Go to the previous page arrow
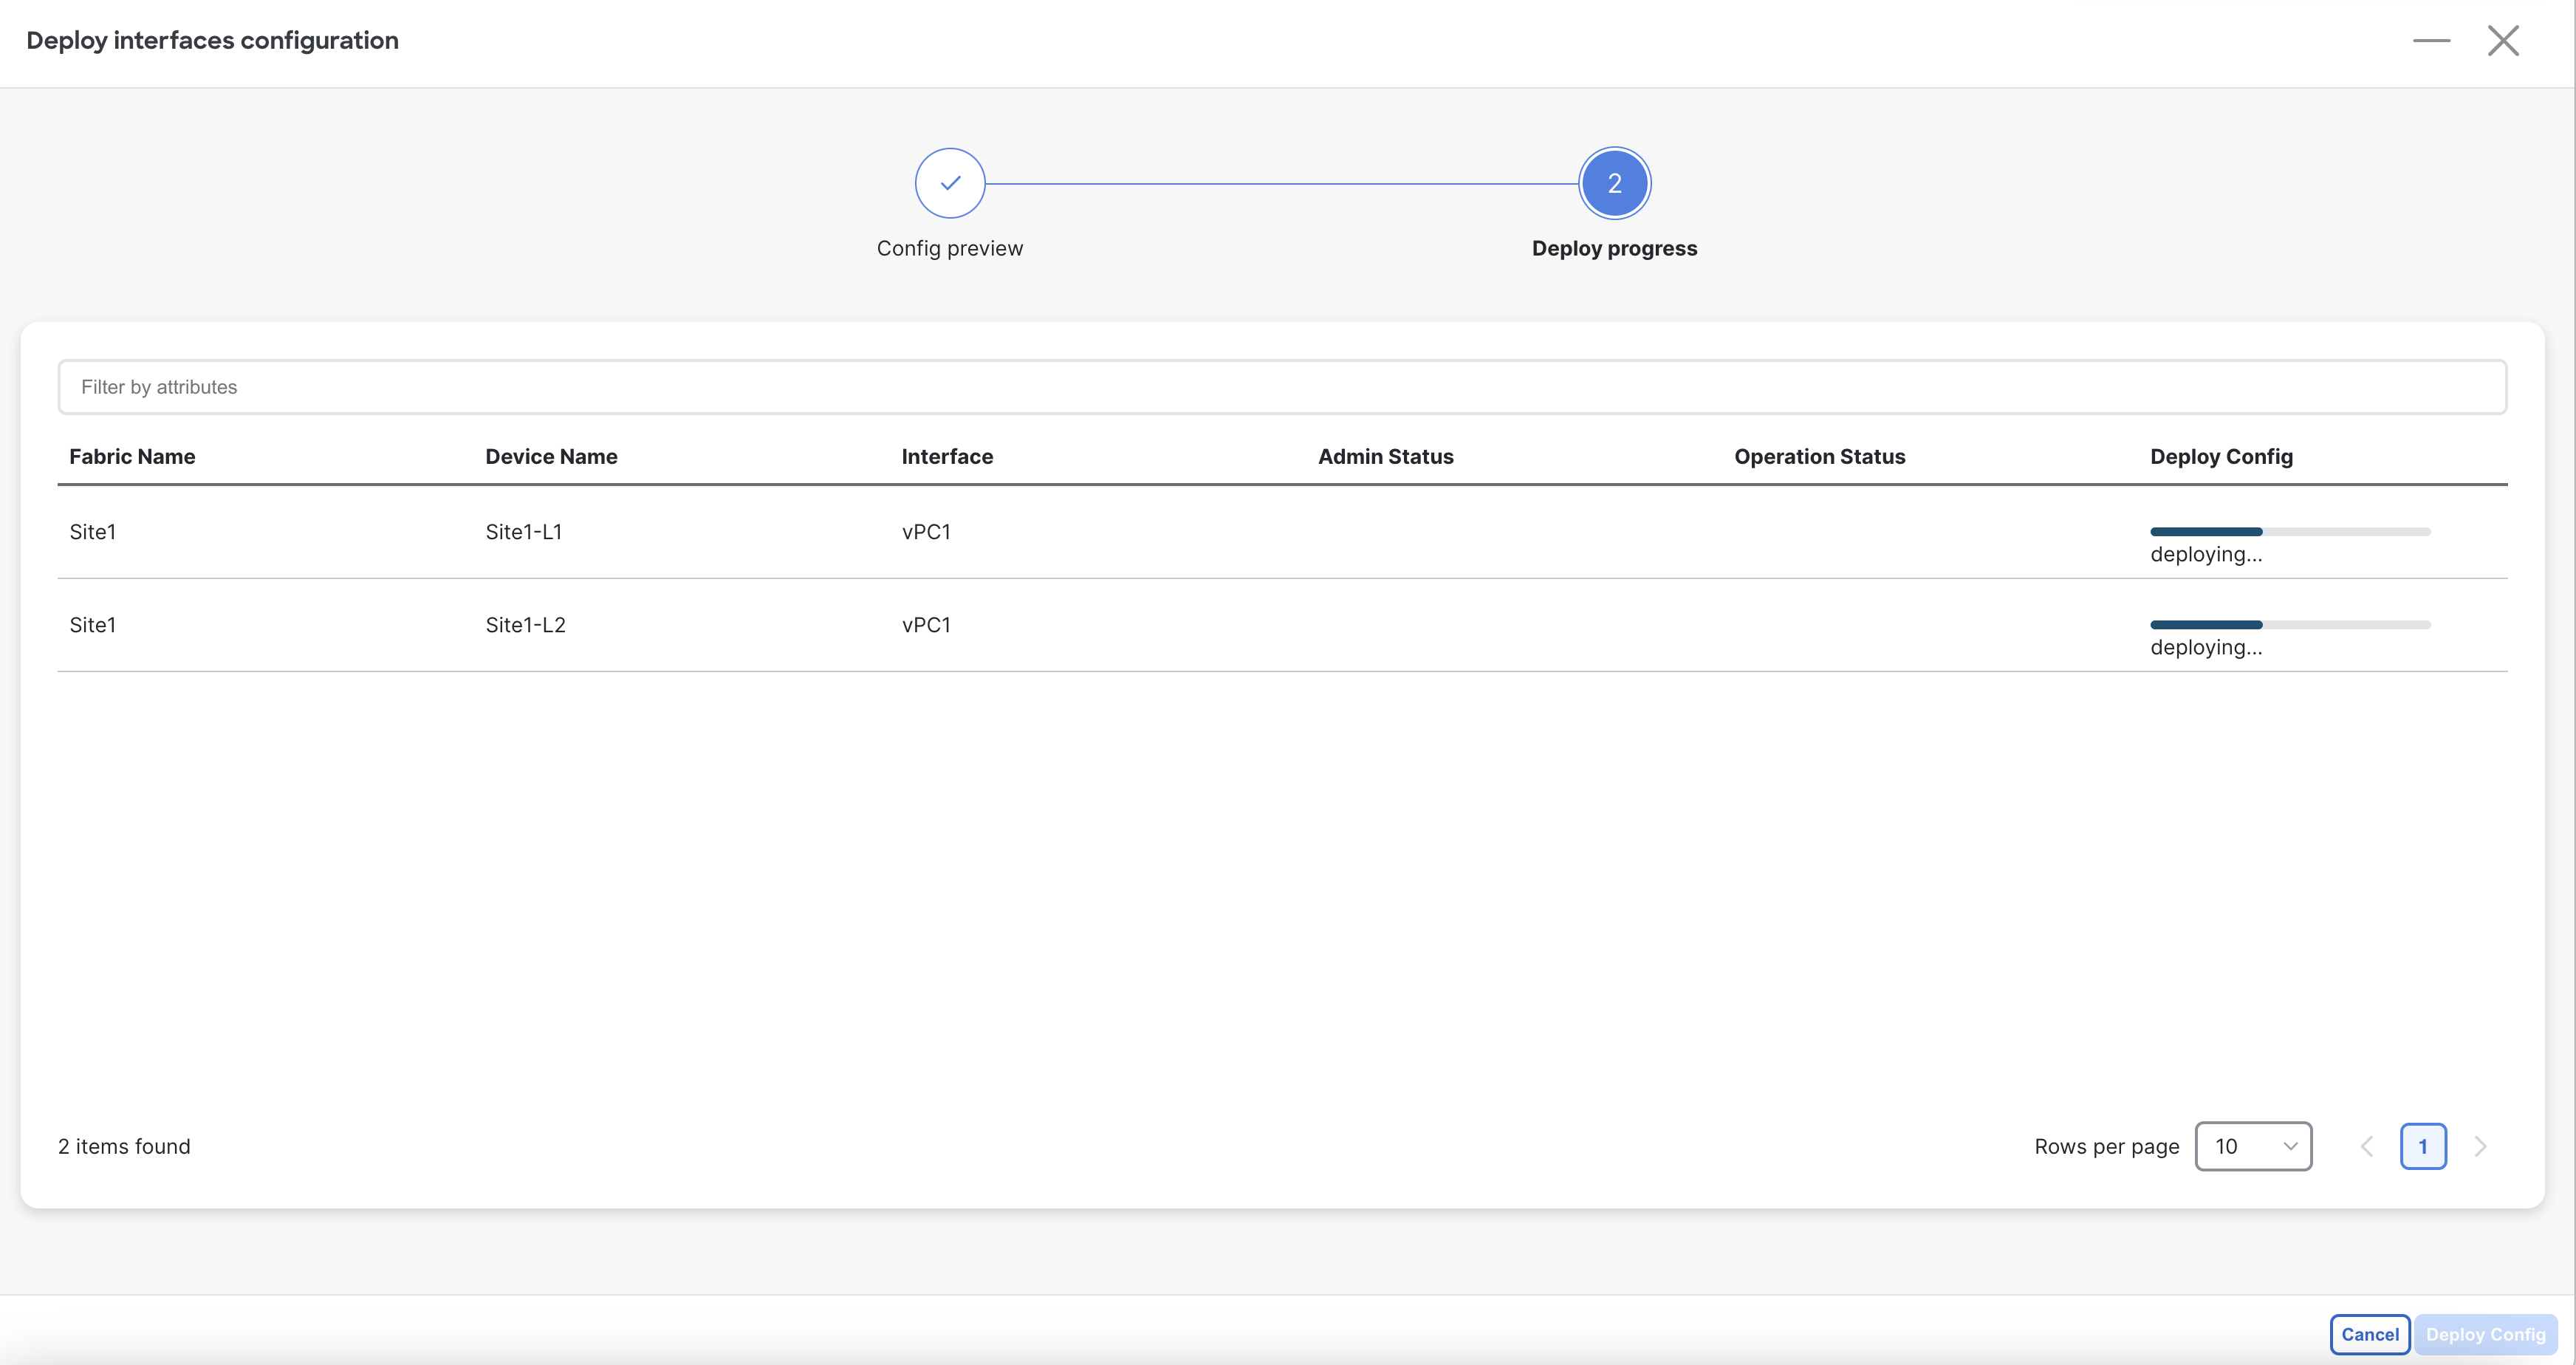This screenshot has width=2576, height=1365. click(2366, 1146)
